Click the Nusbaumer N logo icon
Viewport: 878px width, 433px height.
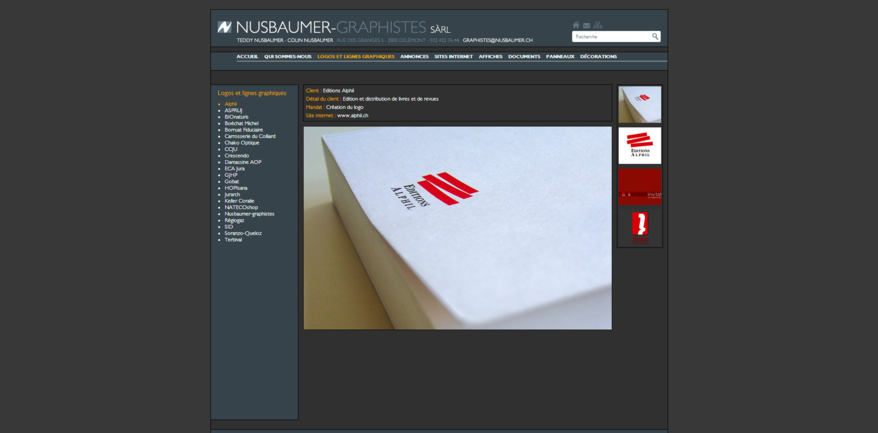point(224,27)
